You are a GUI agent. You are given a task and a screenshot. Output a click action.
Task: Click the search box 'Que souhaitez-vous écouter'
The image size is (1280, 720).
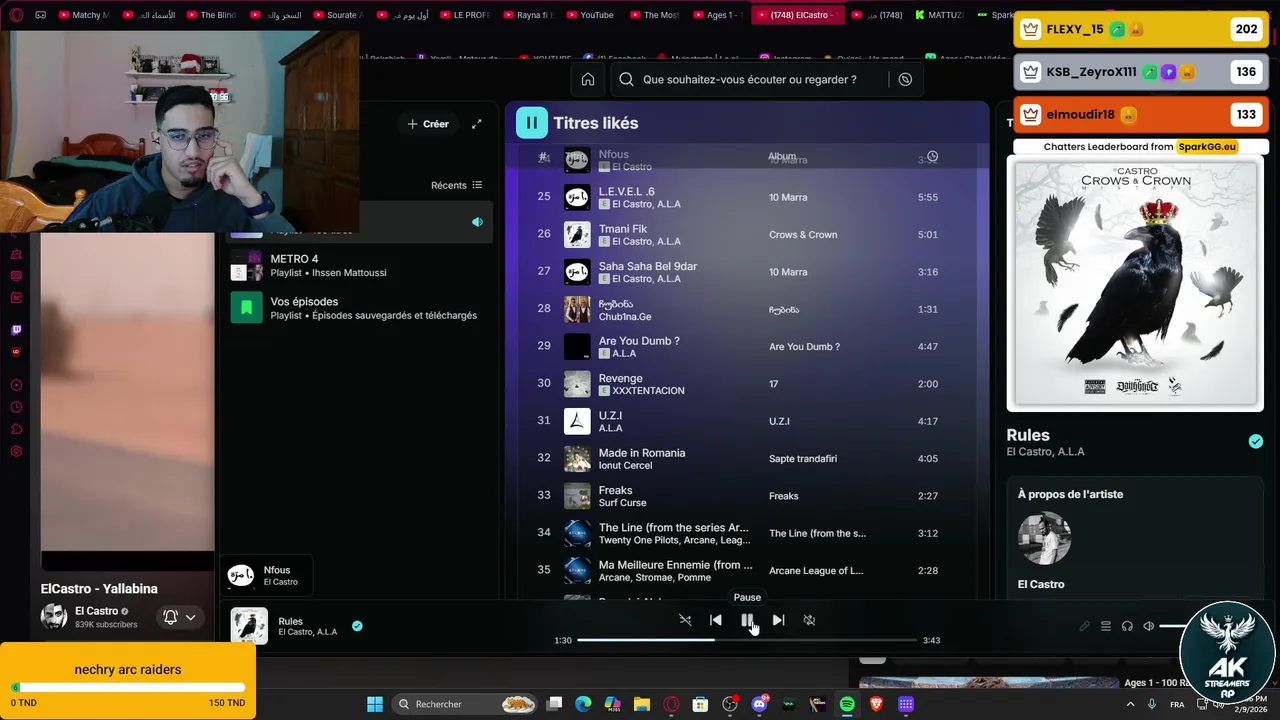pyautogui.click(x=750, y=79)
